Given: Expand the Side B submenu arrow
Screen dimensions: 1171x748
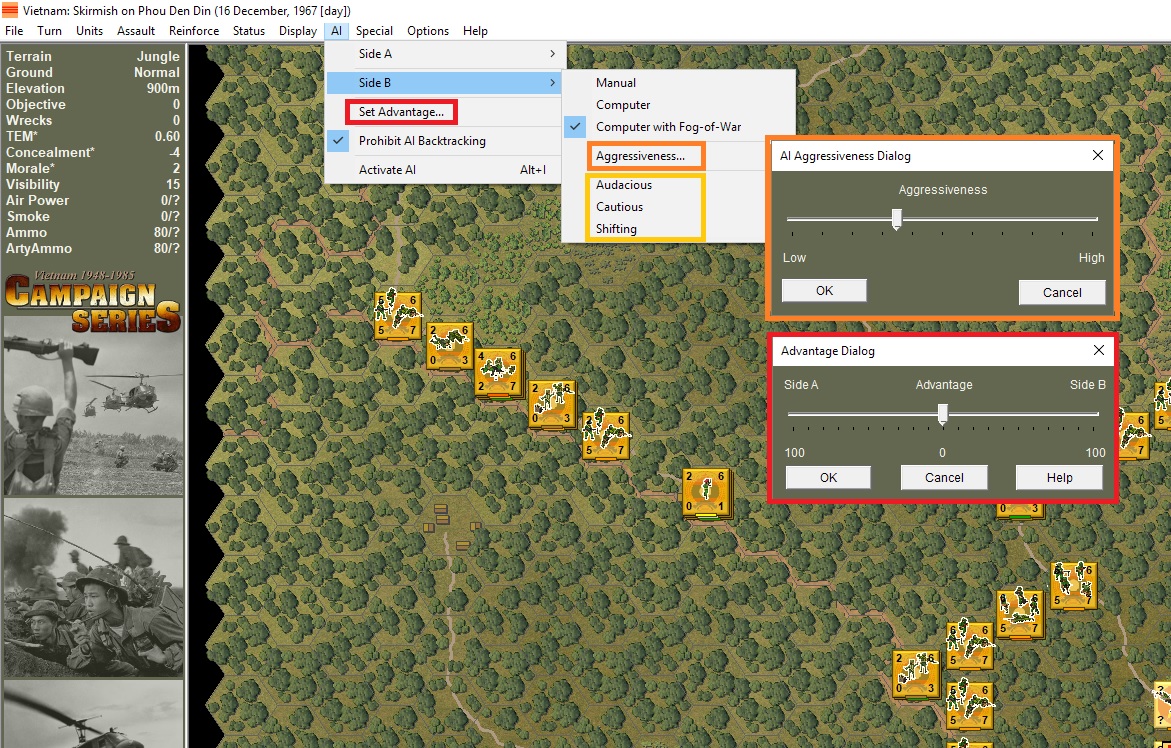Looking at the screenshot, I should [553, 83].
